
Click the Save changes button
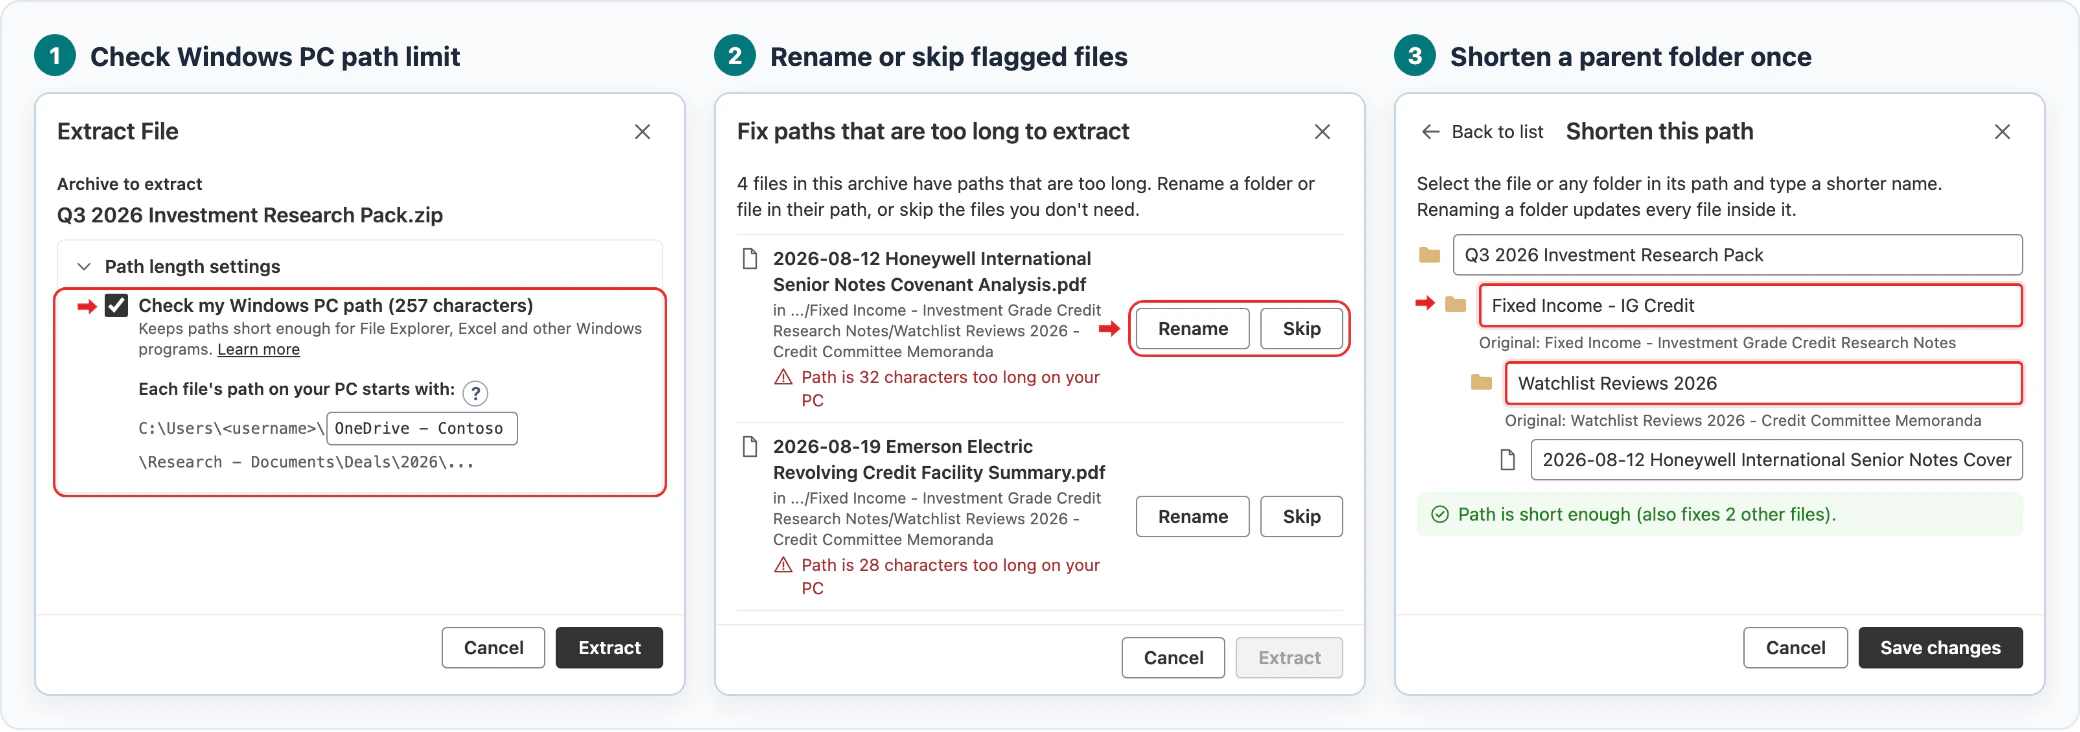click(x=1940, y=648)
